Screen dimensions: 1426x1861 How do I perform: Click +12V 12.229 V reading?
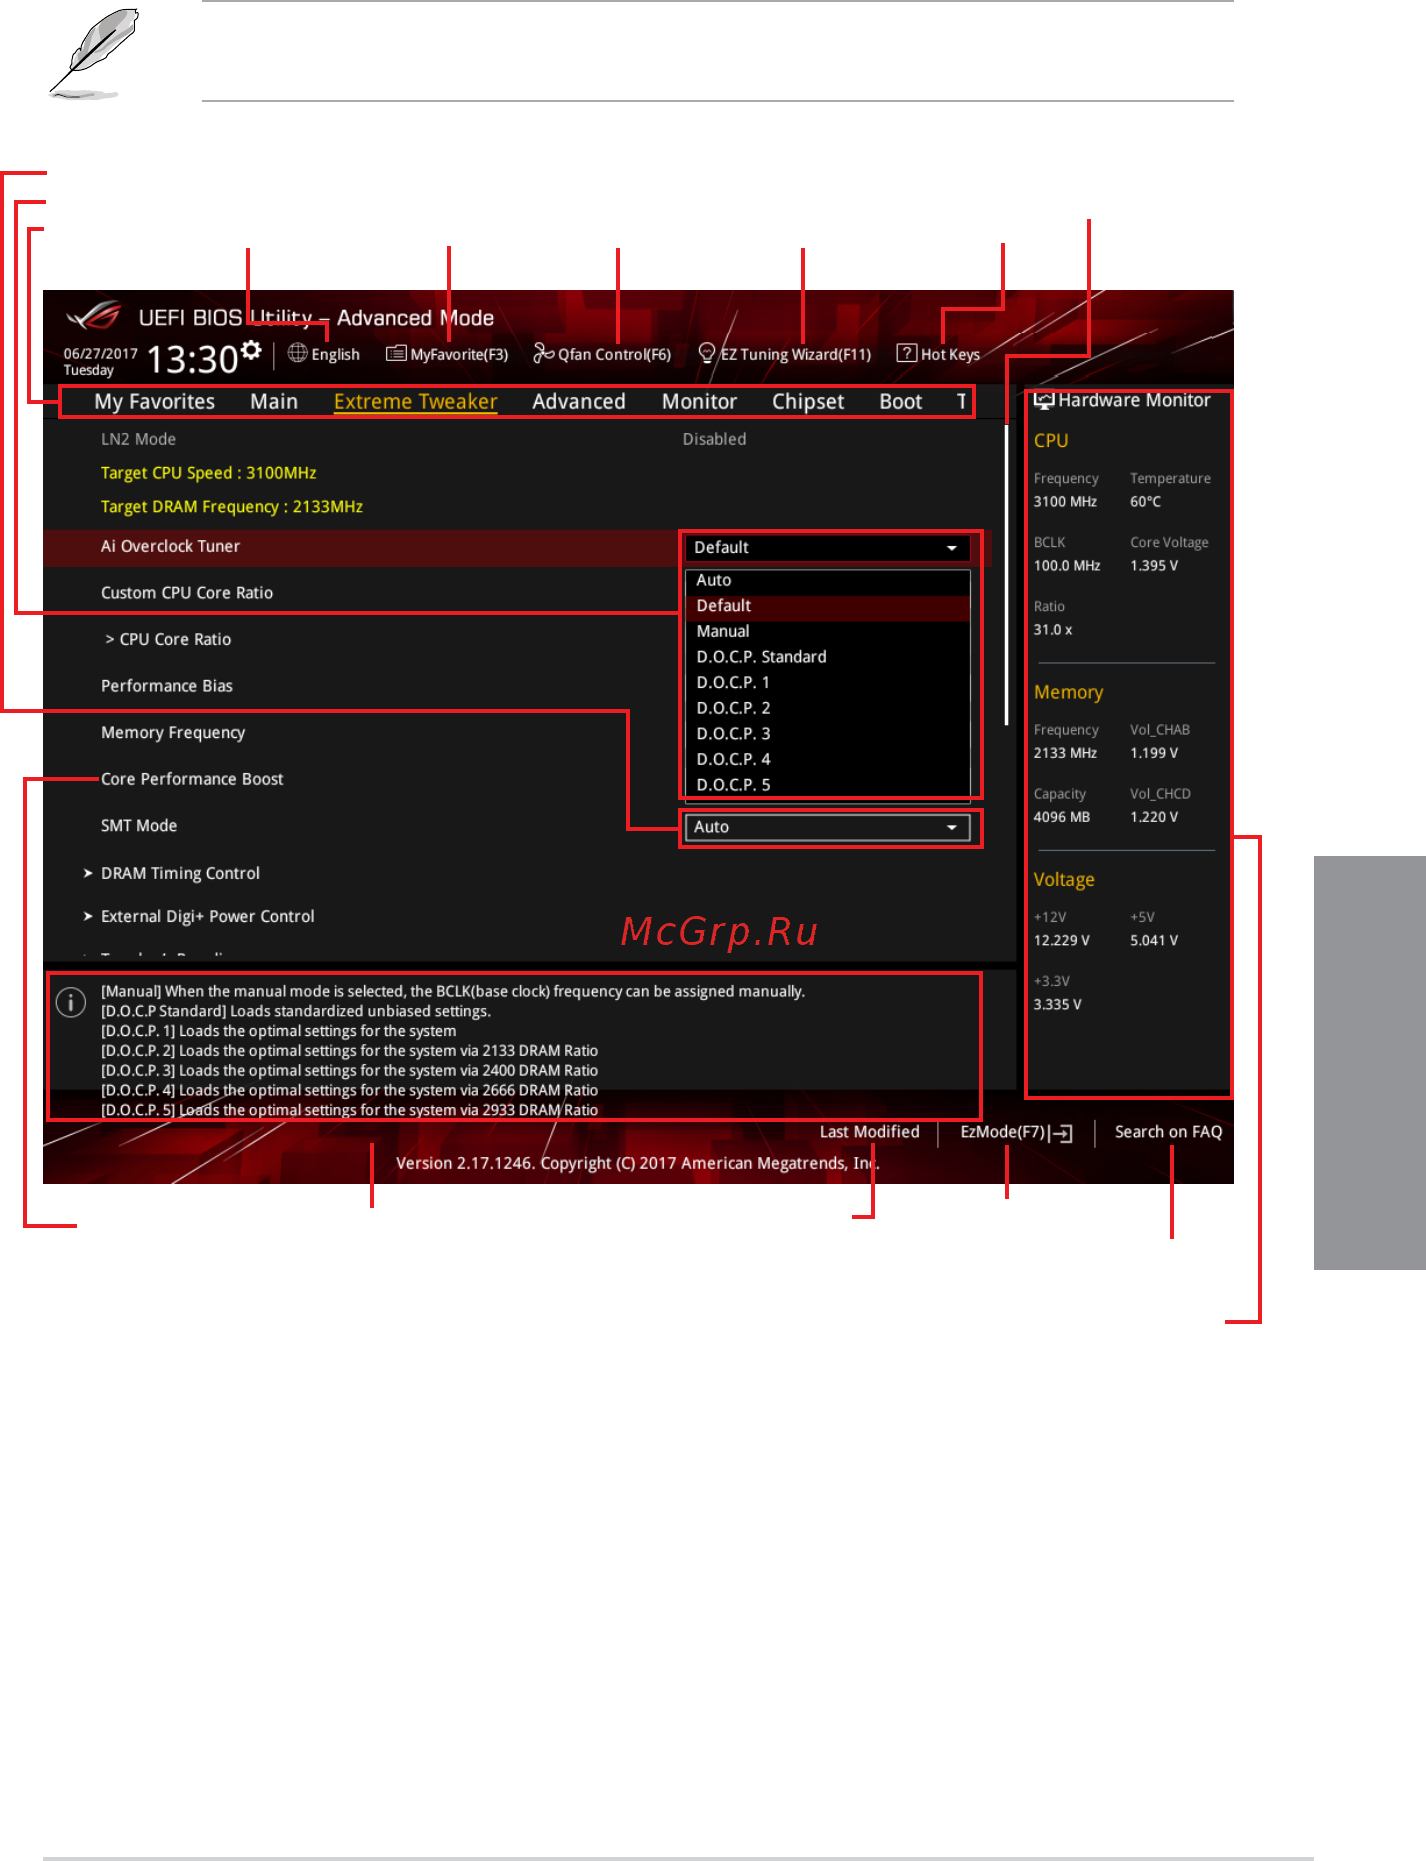(1062, 941)
